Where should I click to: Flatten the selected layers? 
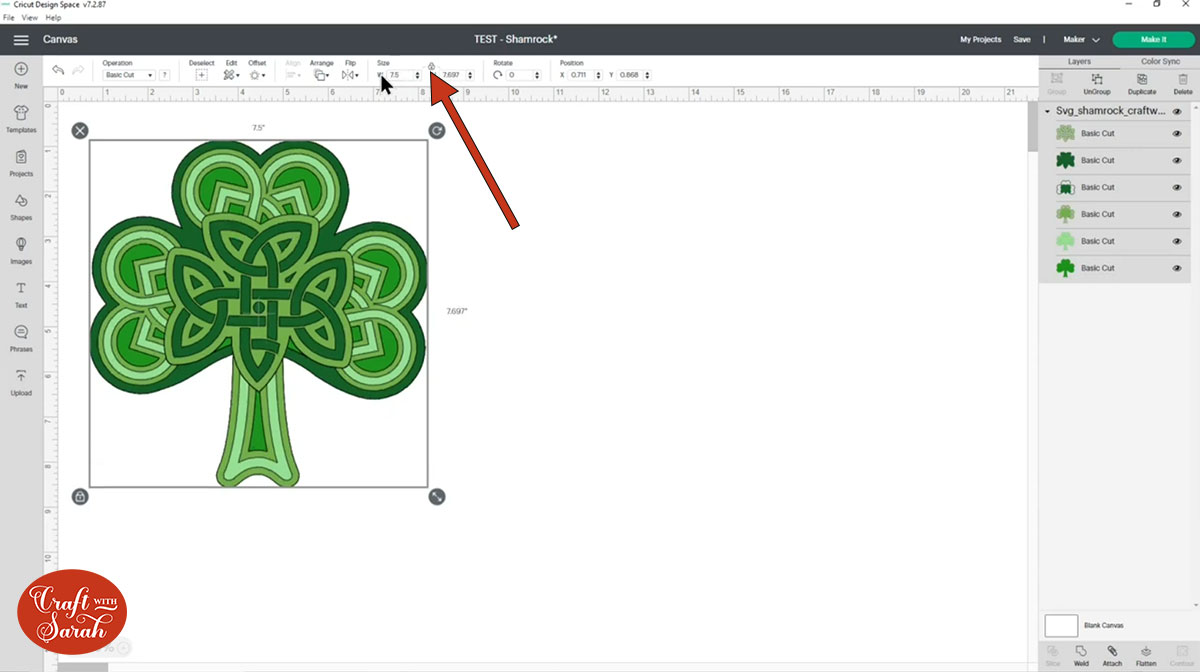[1145, 655]
